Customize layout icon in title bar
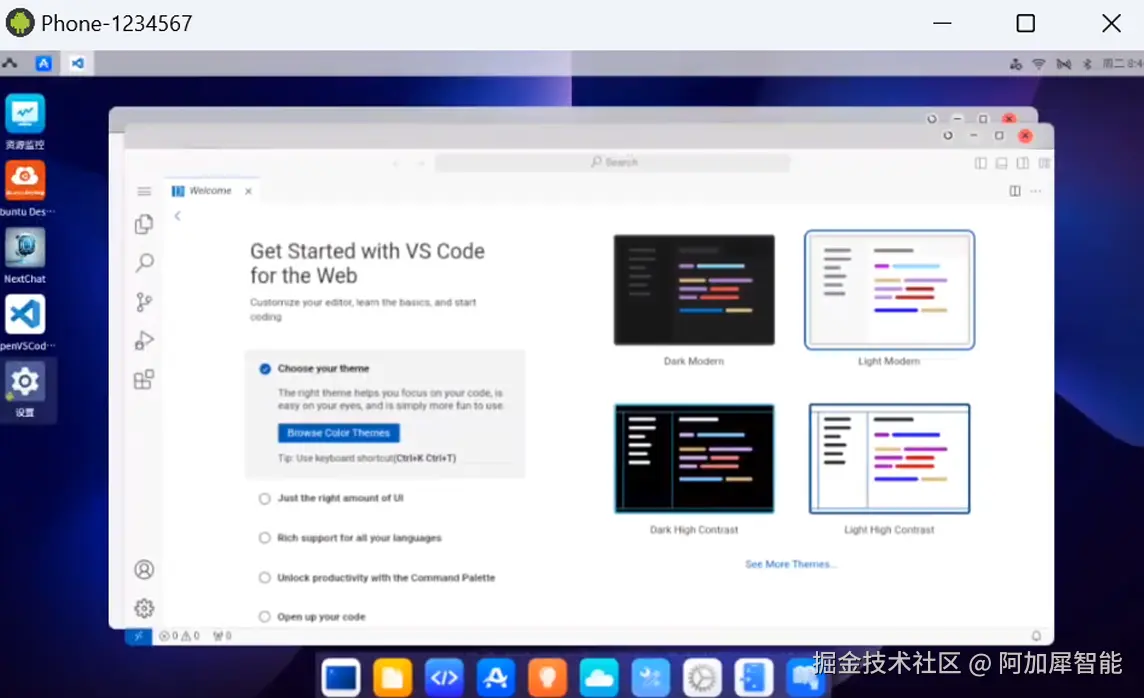Viewport: 1144px width, 698px height. (x=1044, y=163)
